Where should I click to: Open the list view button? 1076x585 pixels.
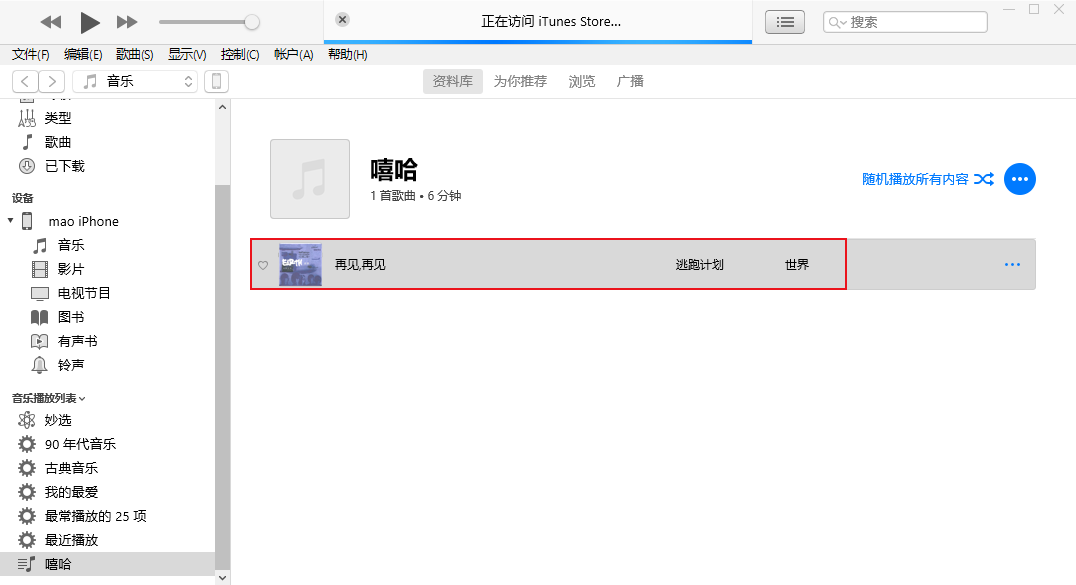pyautogui.click(x=785, y=22)
